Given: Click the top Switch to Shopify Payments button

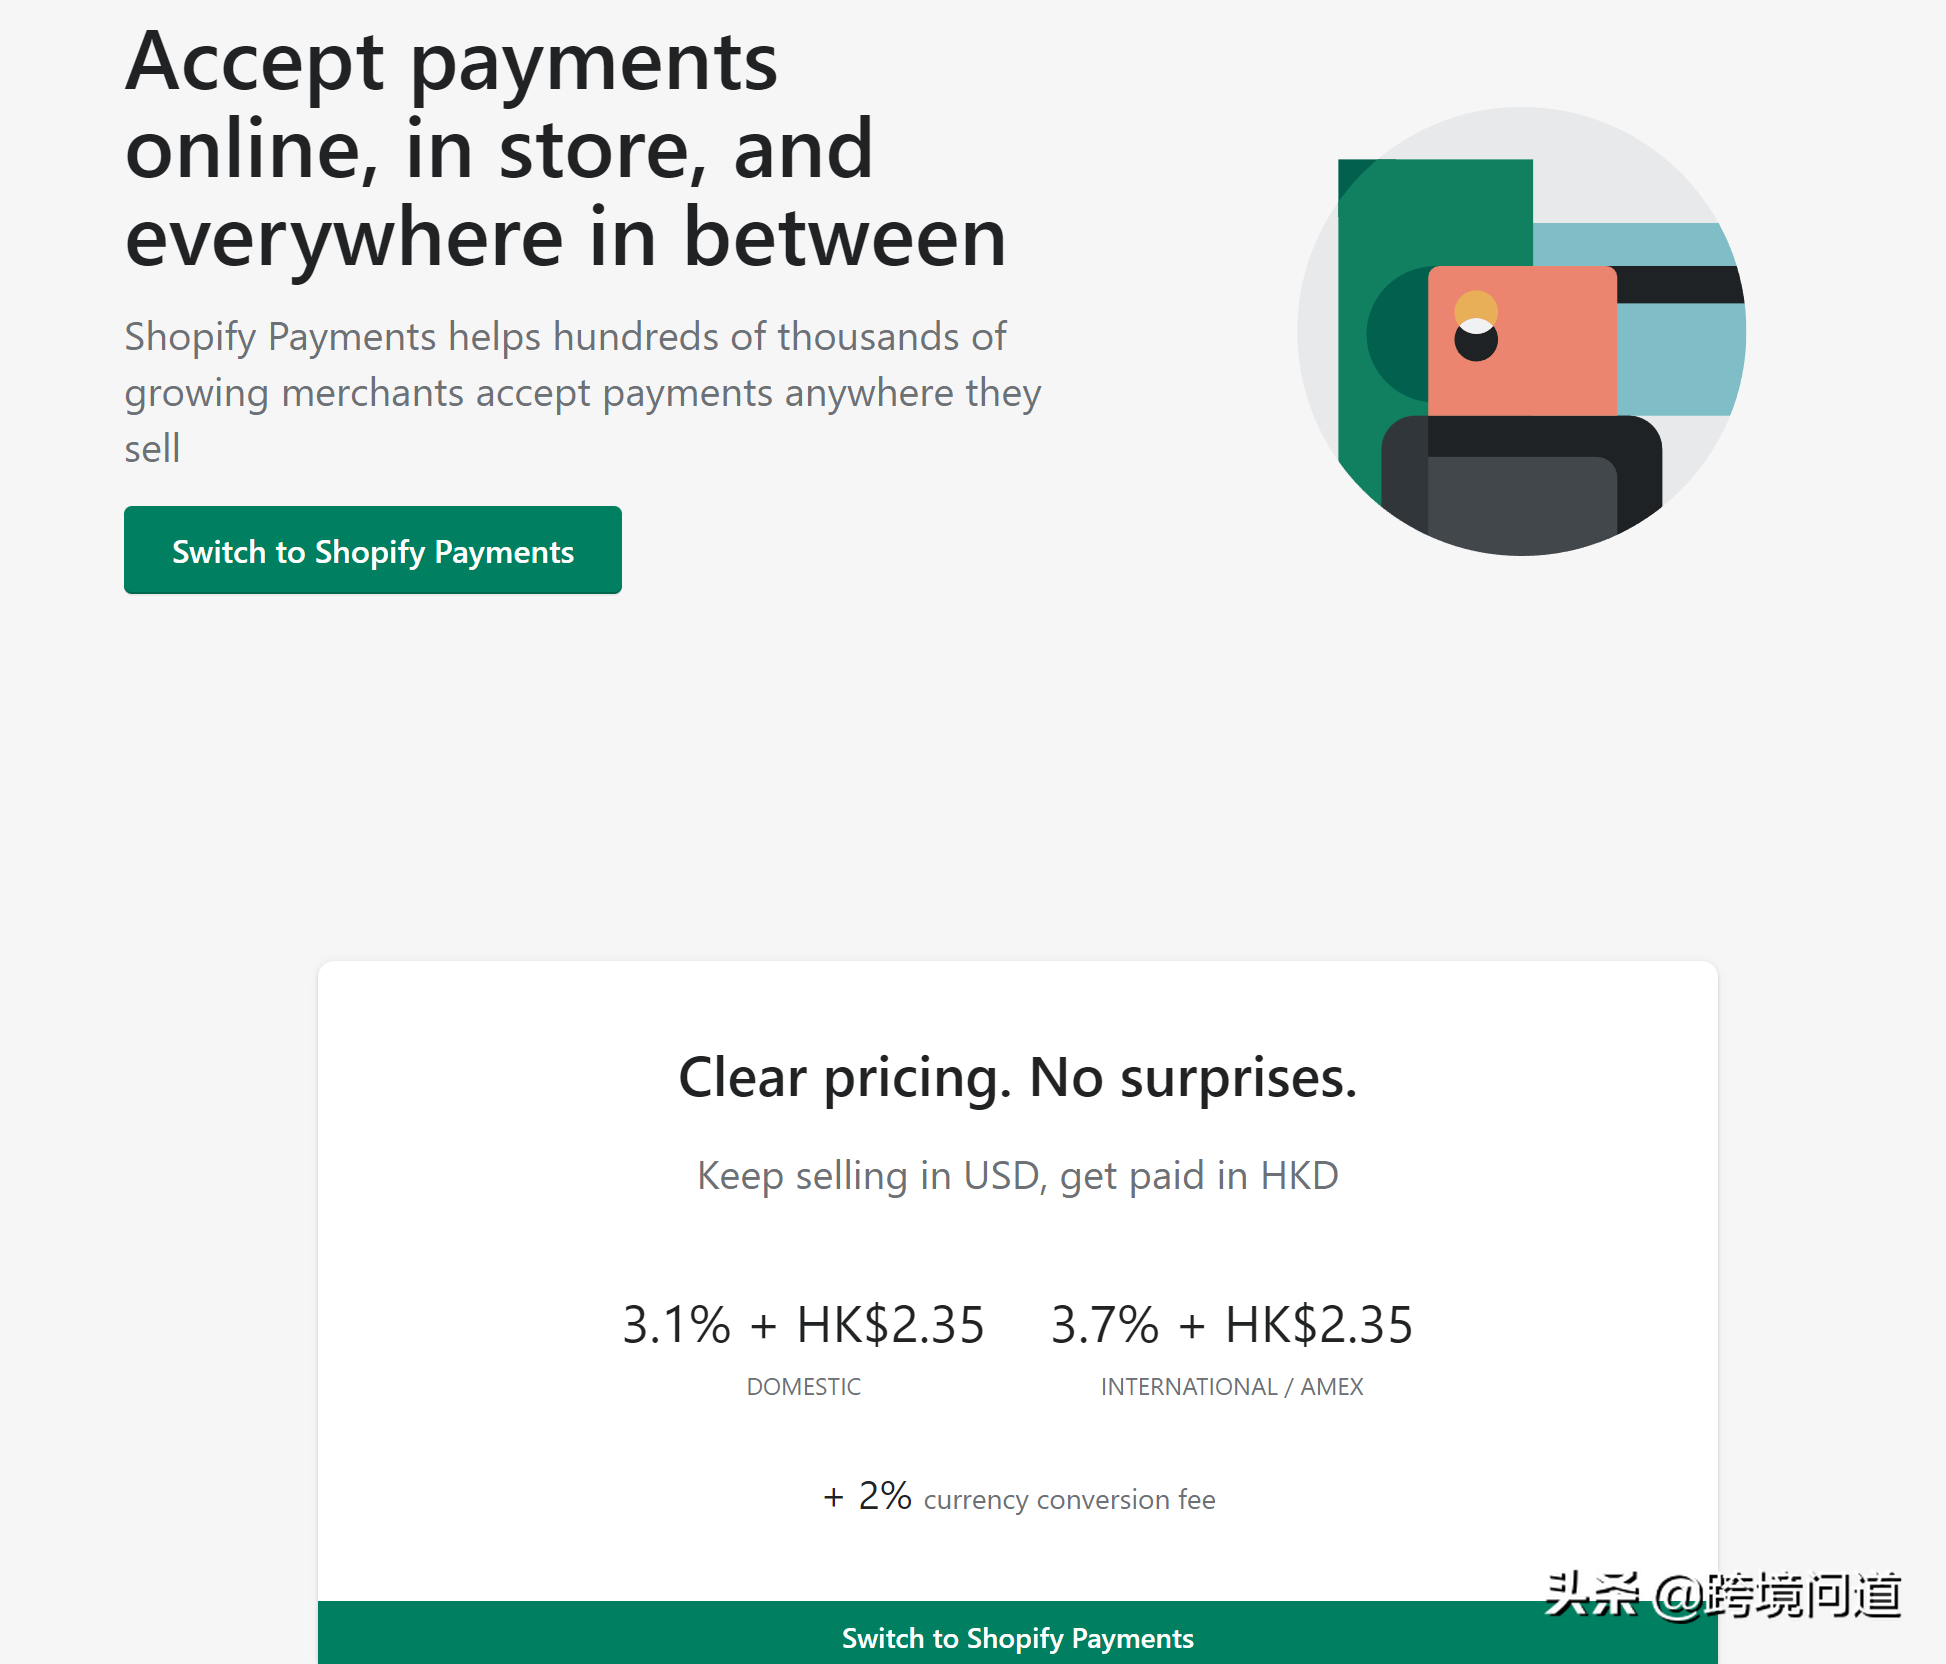Looking at the screenshot, I should click(x=372, y=551).
